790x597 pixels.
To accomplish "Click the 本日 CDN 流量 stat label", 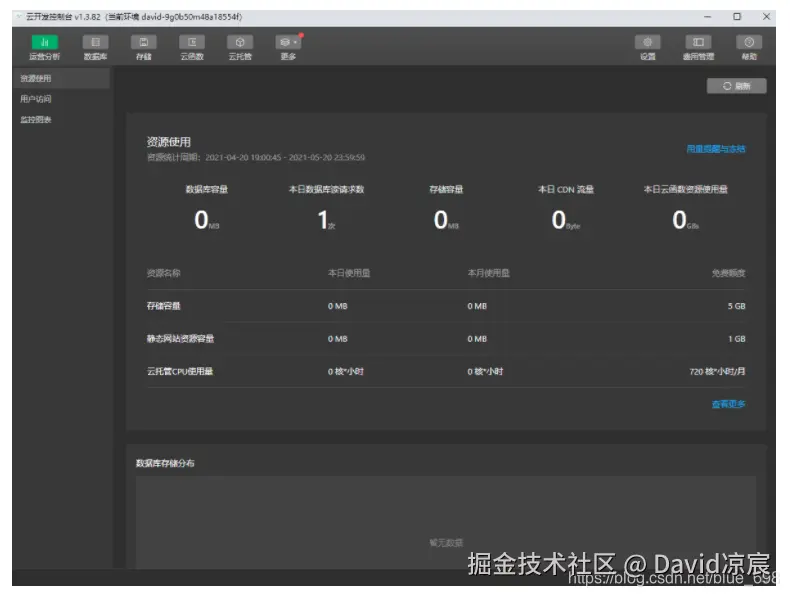I will click(566, 189).
